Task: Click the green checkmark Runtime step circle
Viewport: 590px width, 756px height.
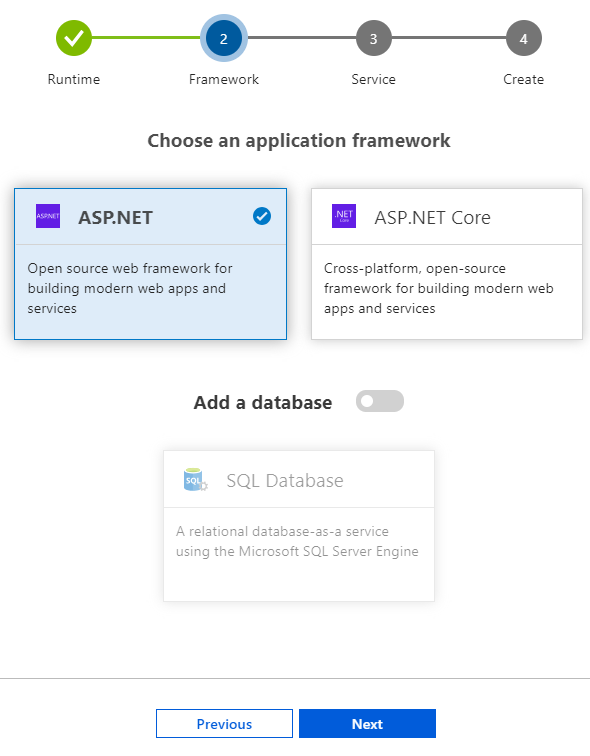Action: click(74, 38)
